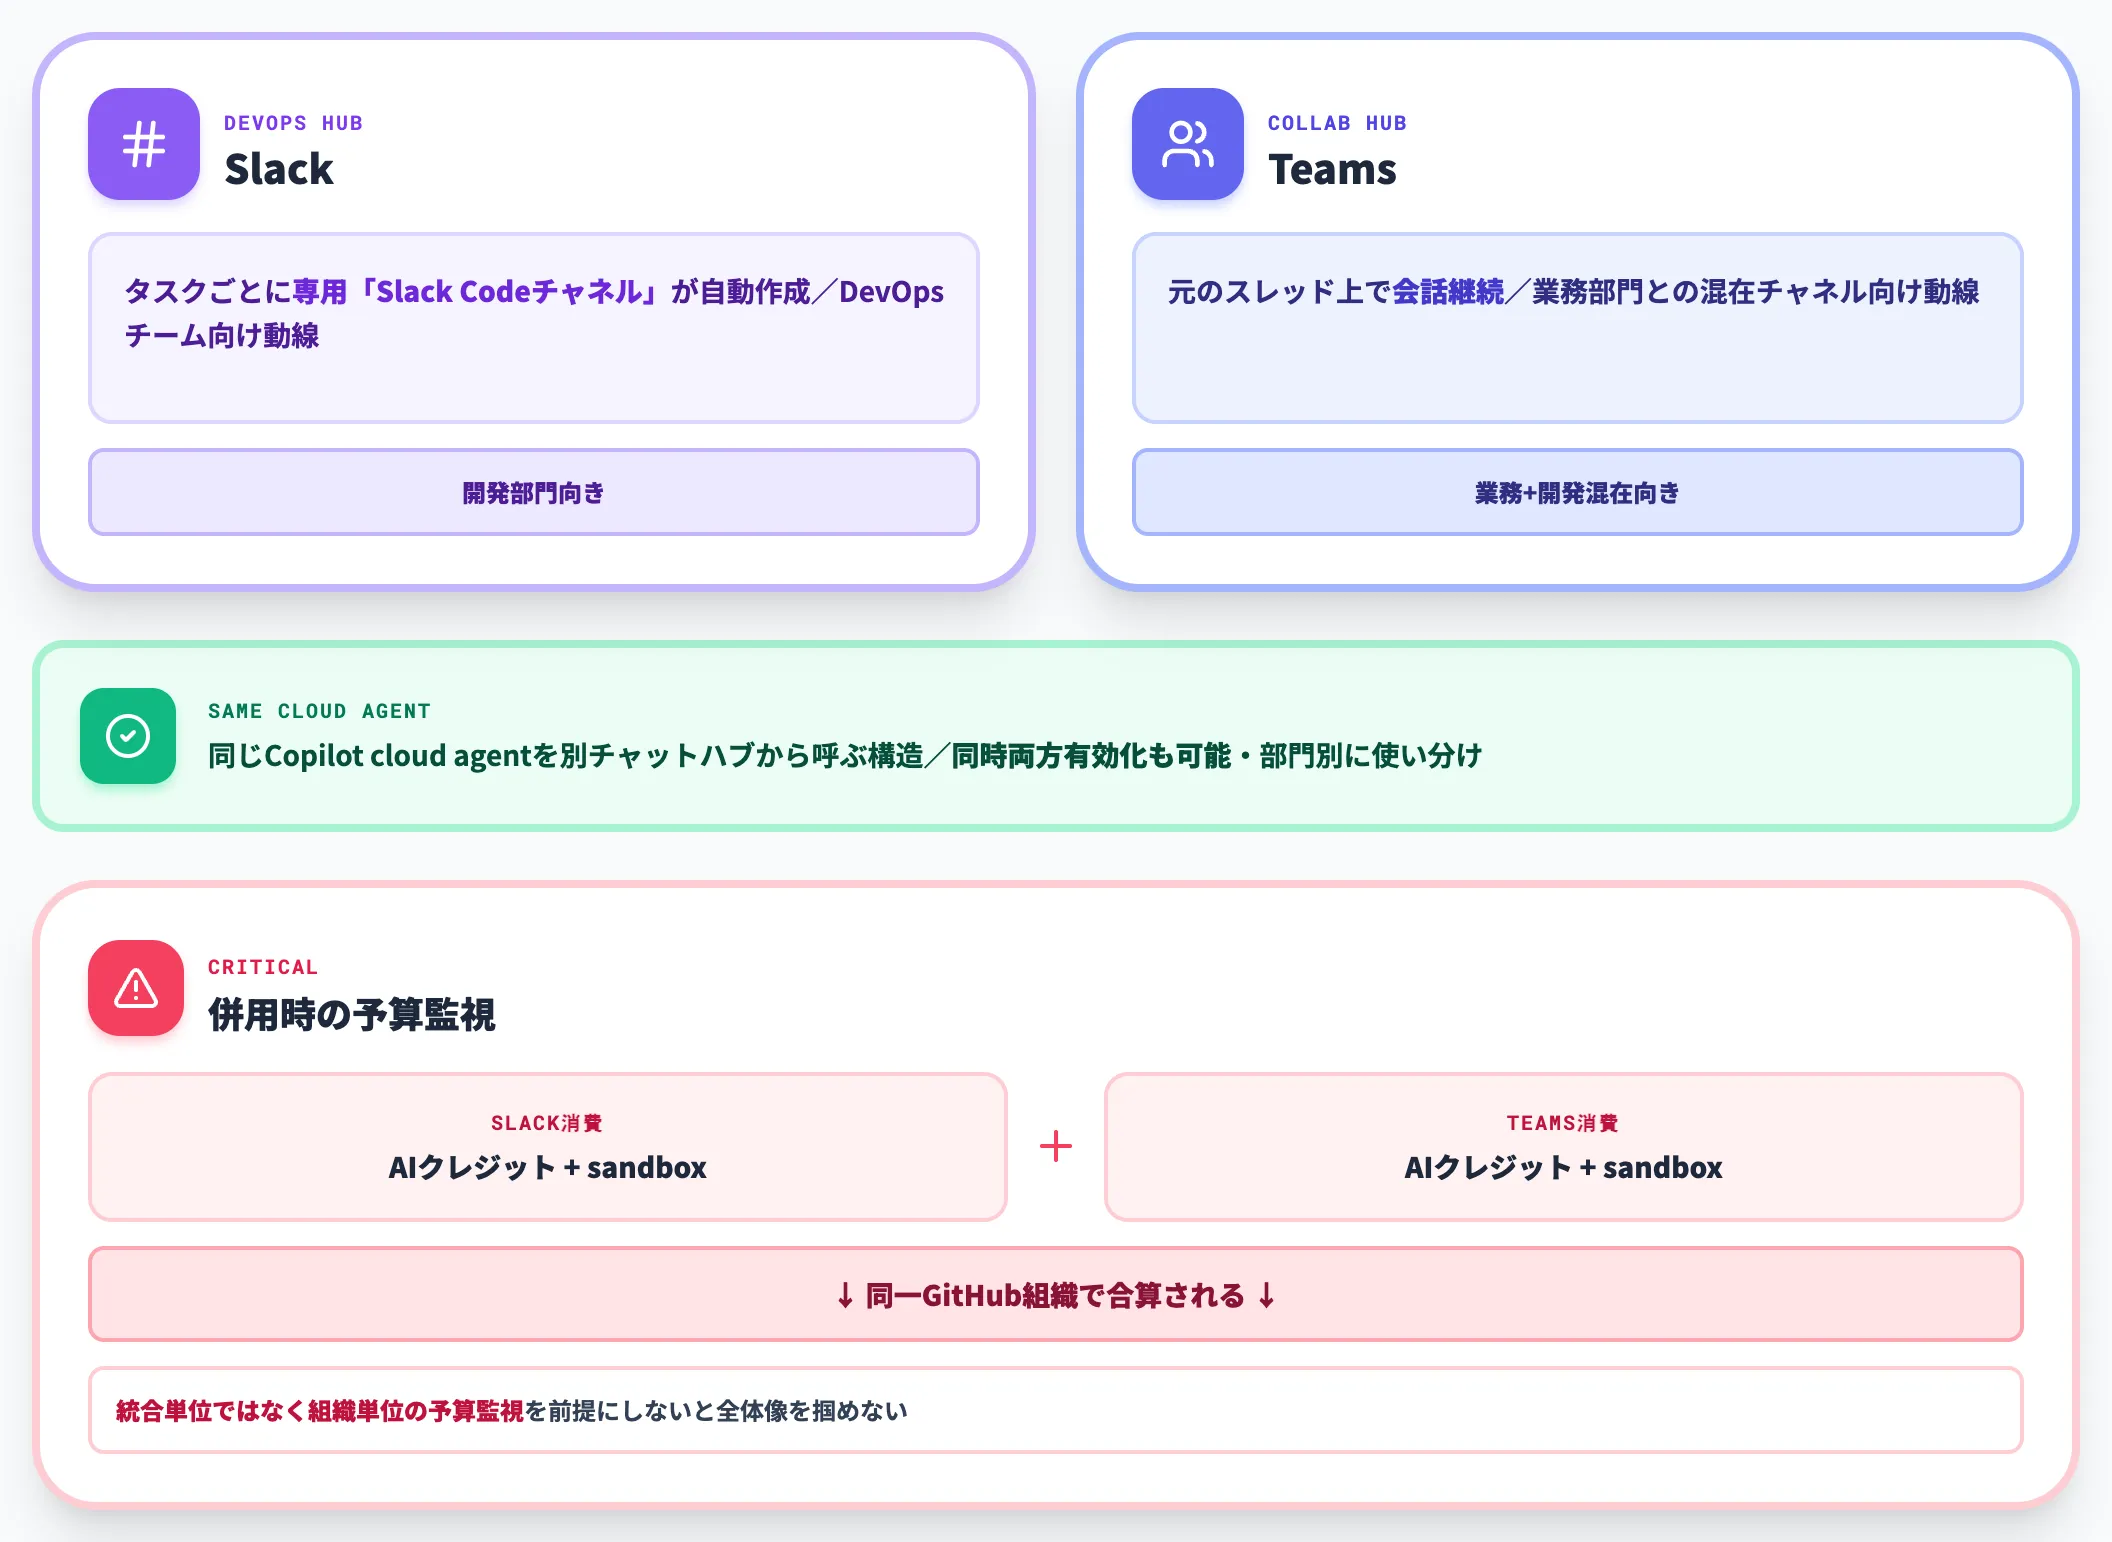Viewport: 2112px width, 1542px height.
Task: Click the purple hash Slack icon
Action: point(144,144)
